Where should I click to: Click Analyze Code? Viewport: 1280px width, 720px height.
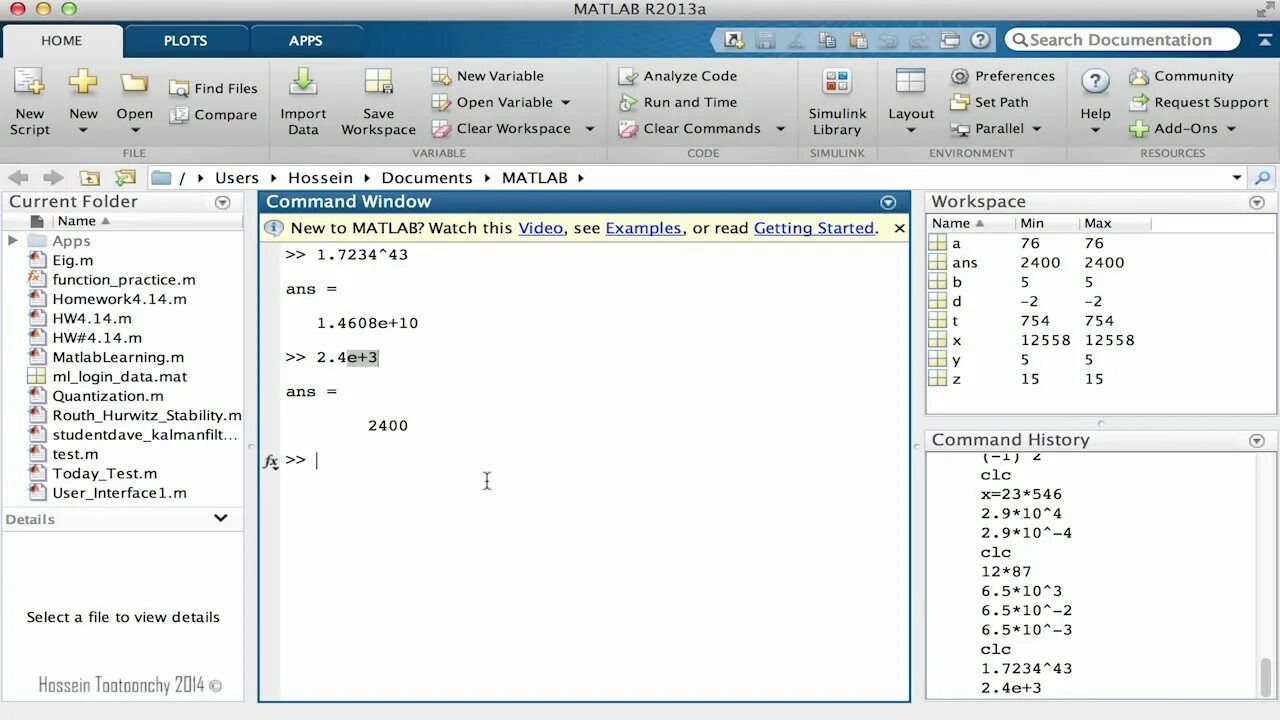point(678,76)
